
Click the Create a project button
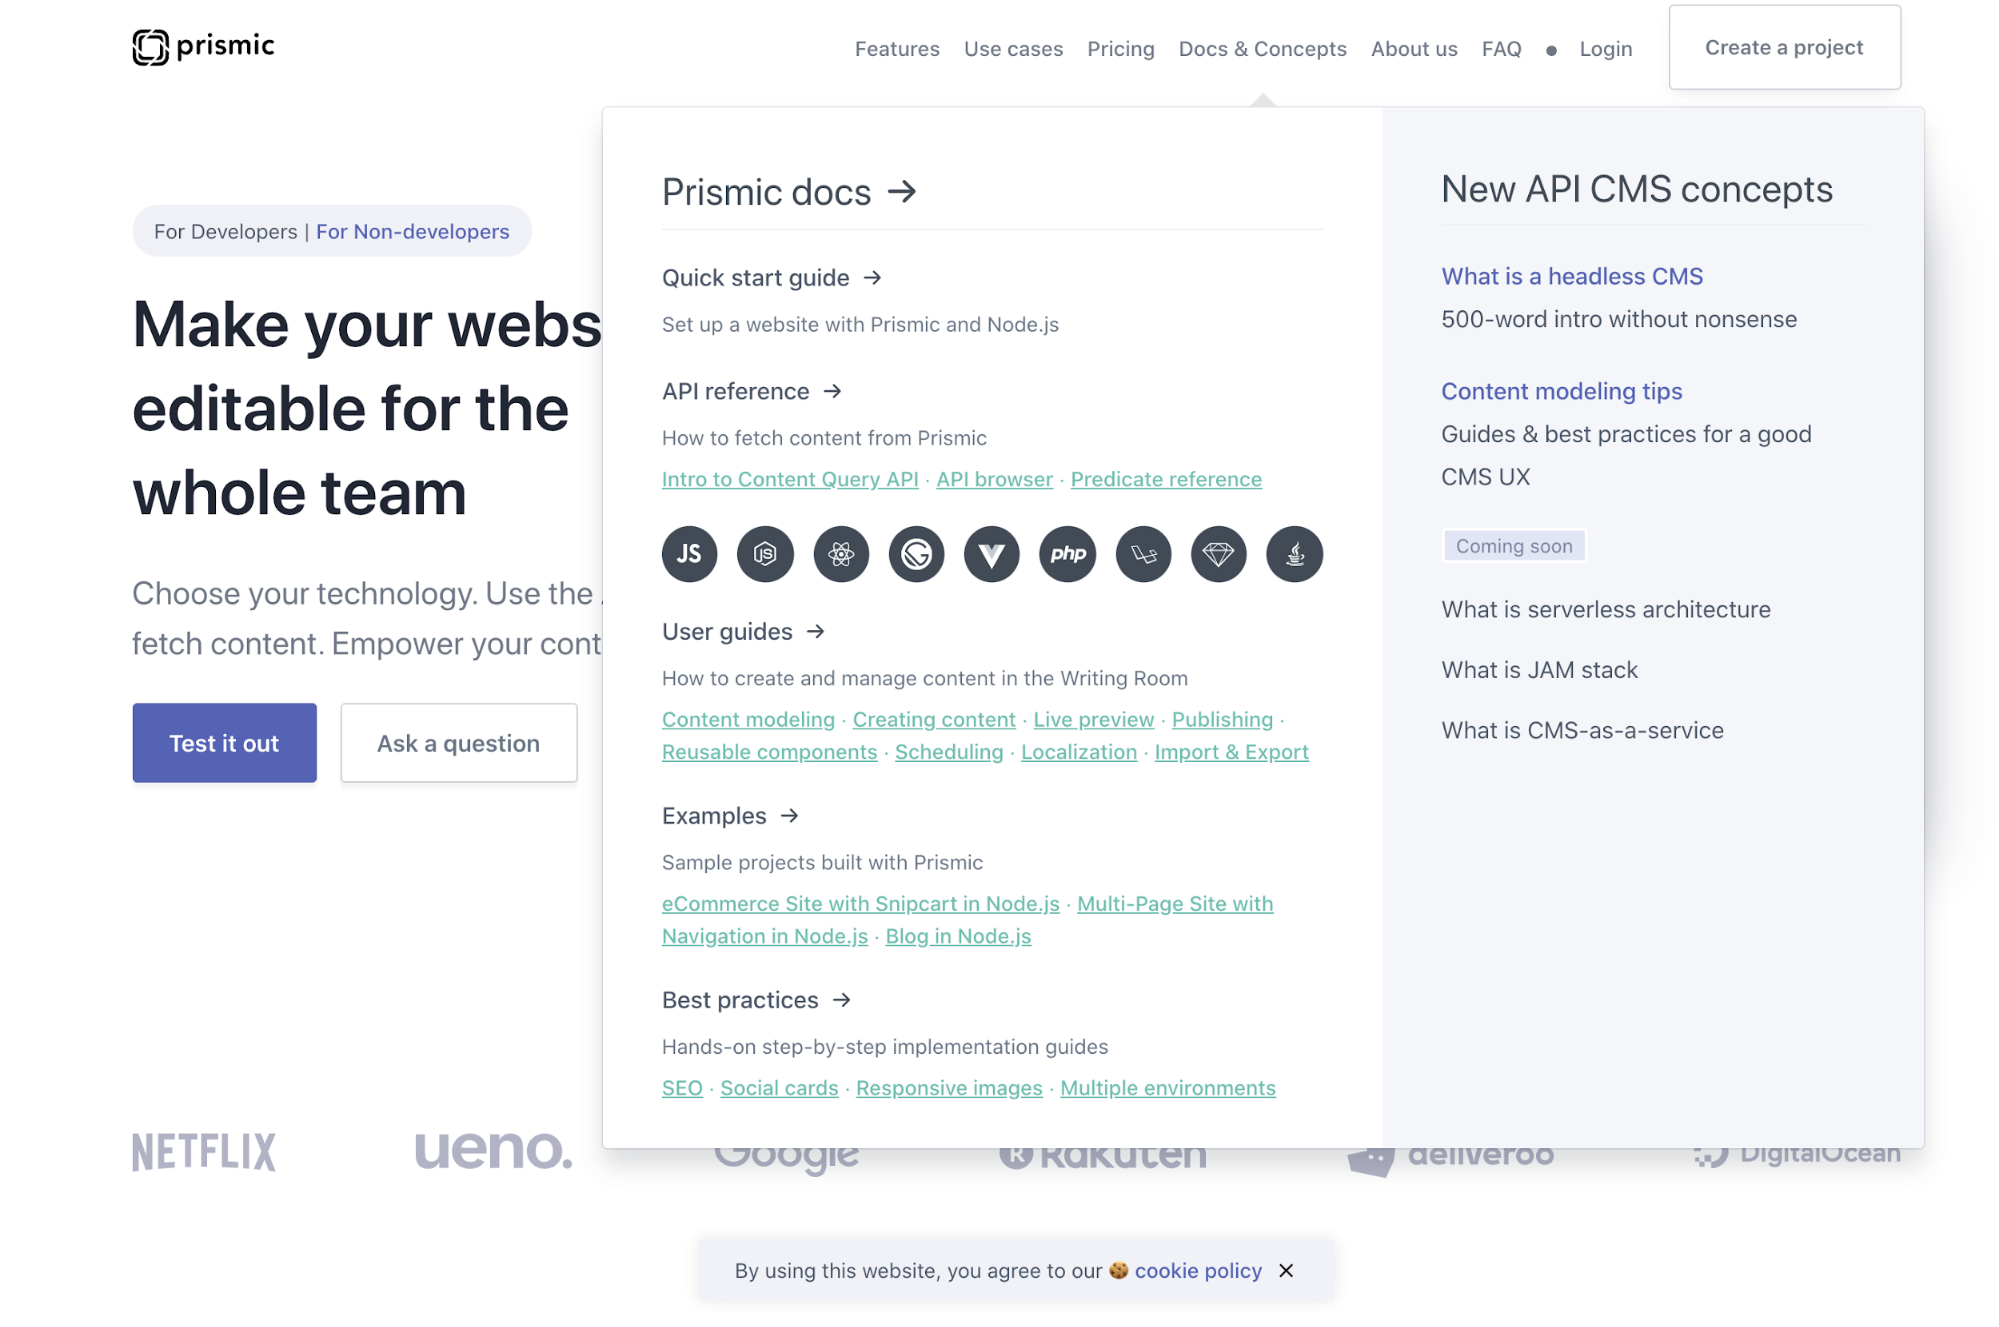click(x=1784, y=47)
